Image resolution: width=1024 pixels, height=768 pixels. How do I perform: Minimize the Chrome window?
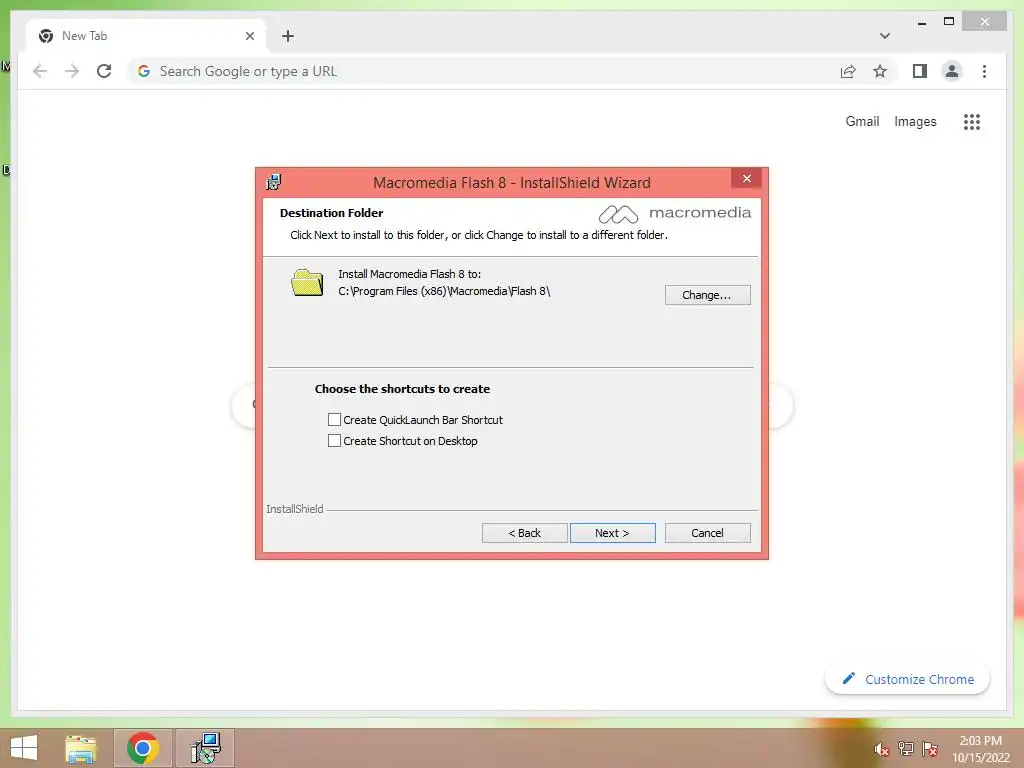coord(921,22)
